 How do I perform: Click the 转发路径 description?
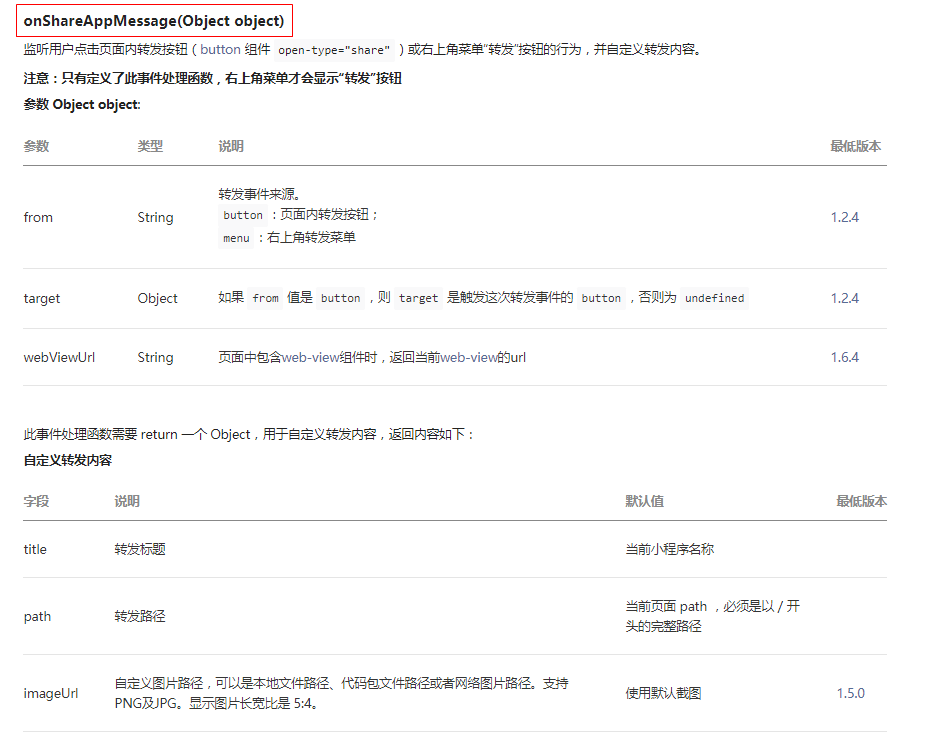click(x=140, y=616)
